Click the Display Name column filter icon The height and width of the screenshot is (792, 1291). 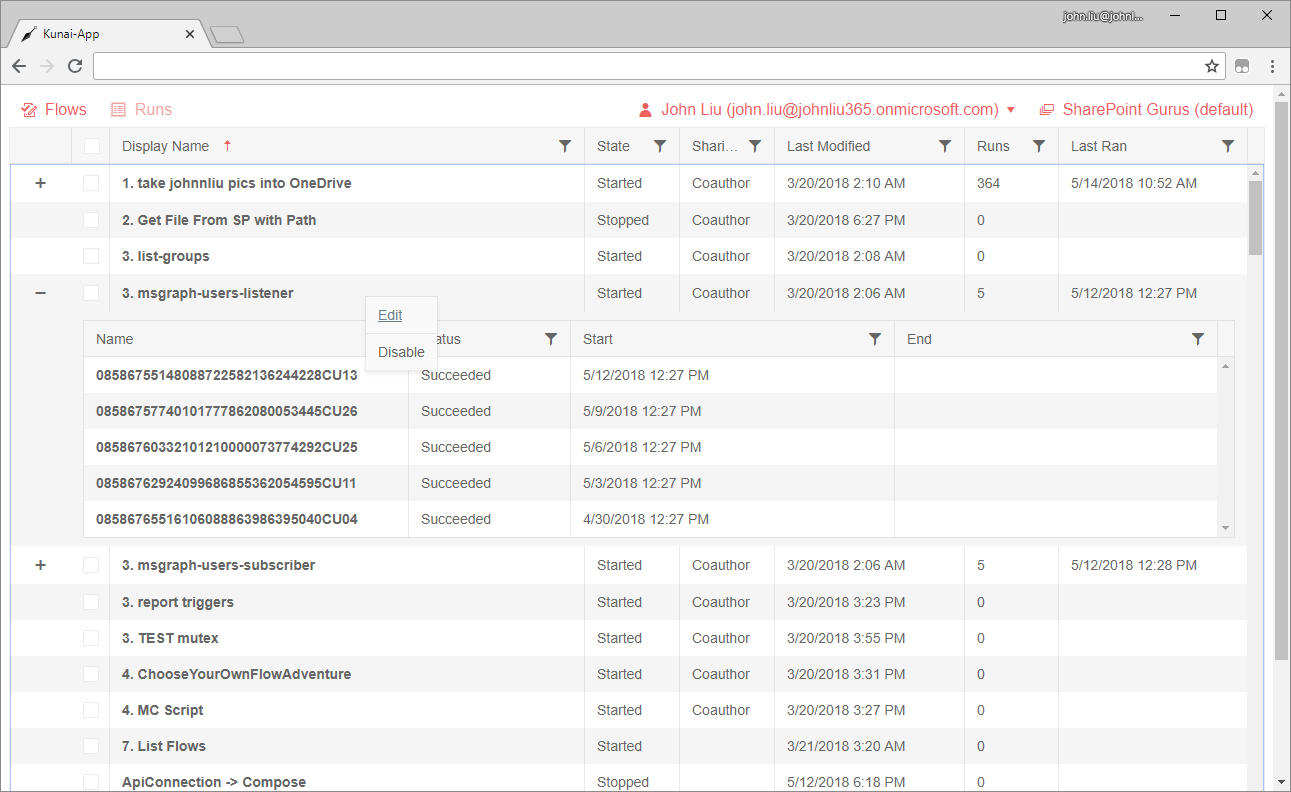[x=565, y=146]
